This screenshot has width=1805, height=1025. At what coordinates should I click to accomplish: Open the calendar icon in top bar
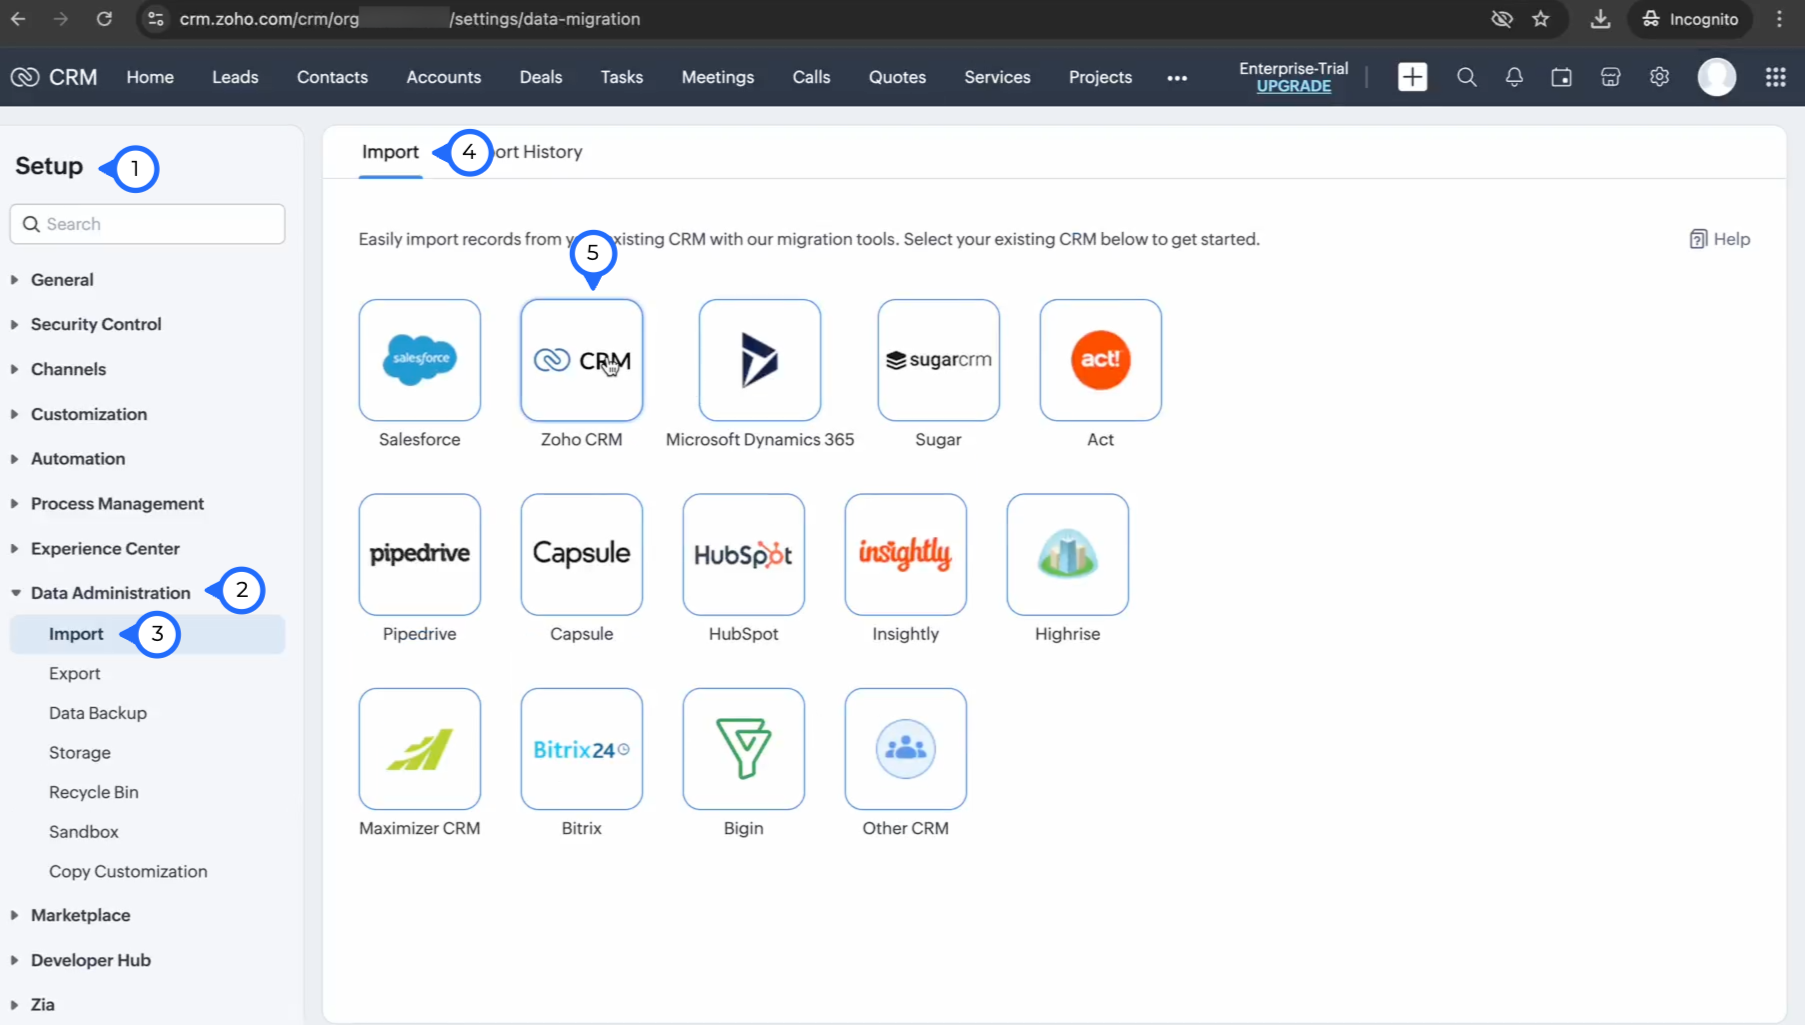tap(1561, 77)
